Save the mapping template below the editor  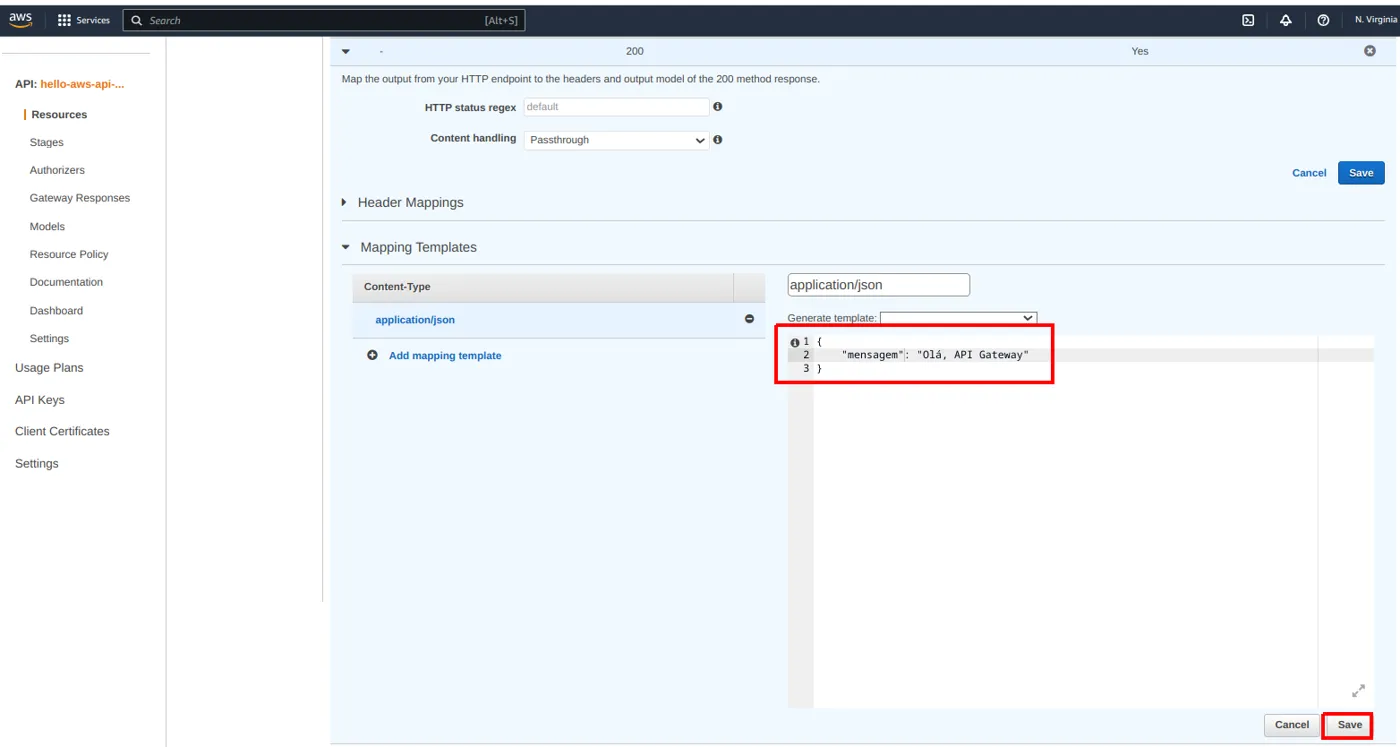1349,725
